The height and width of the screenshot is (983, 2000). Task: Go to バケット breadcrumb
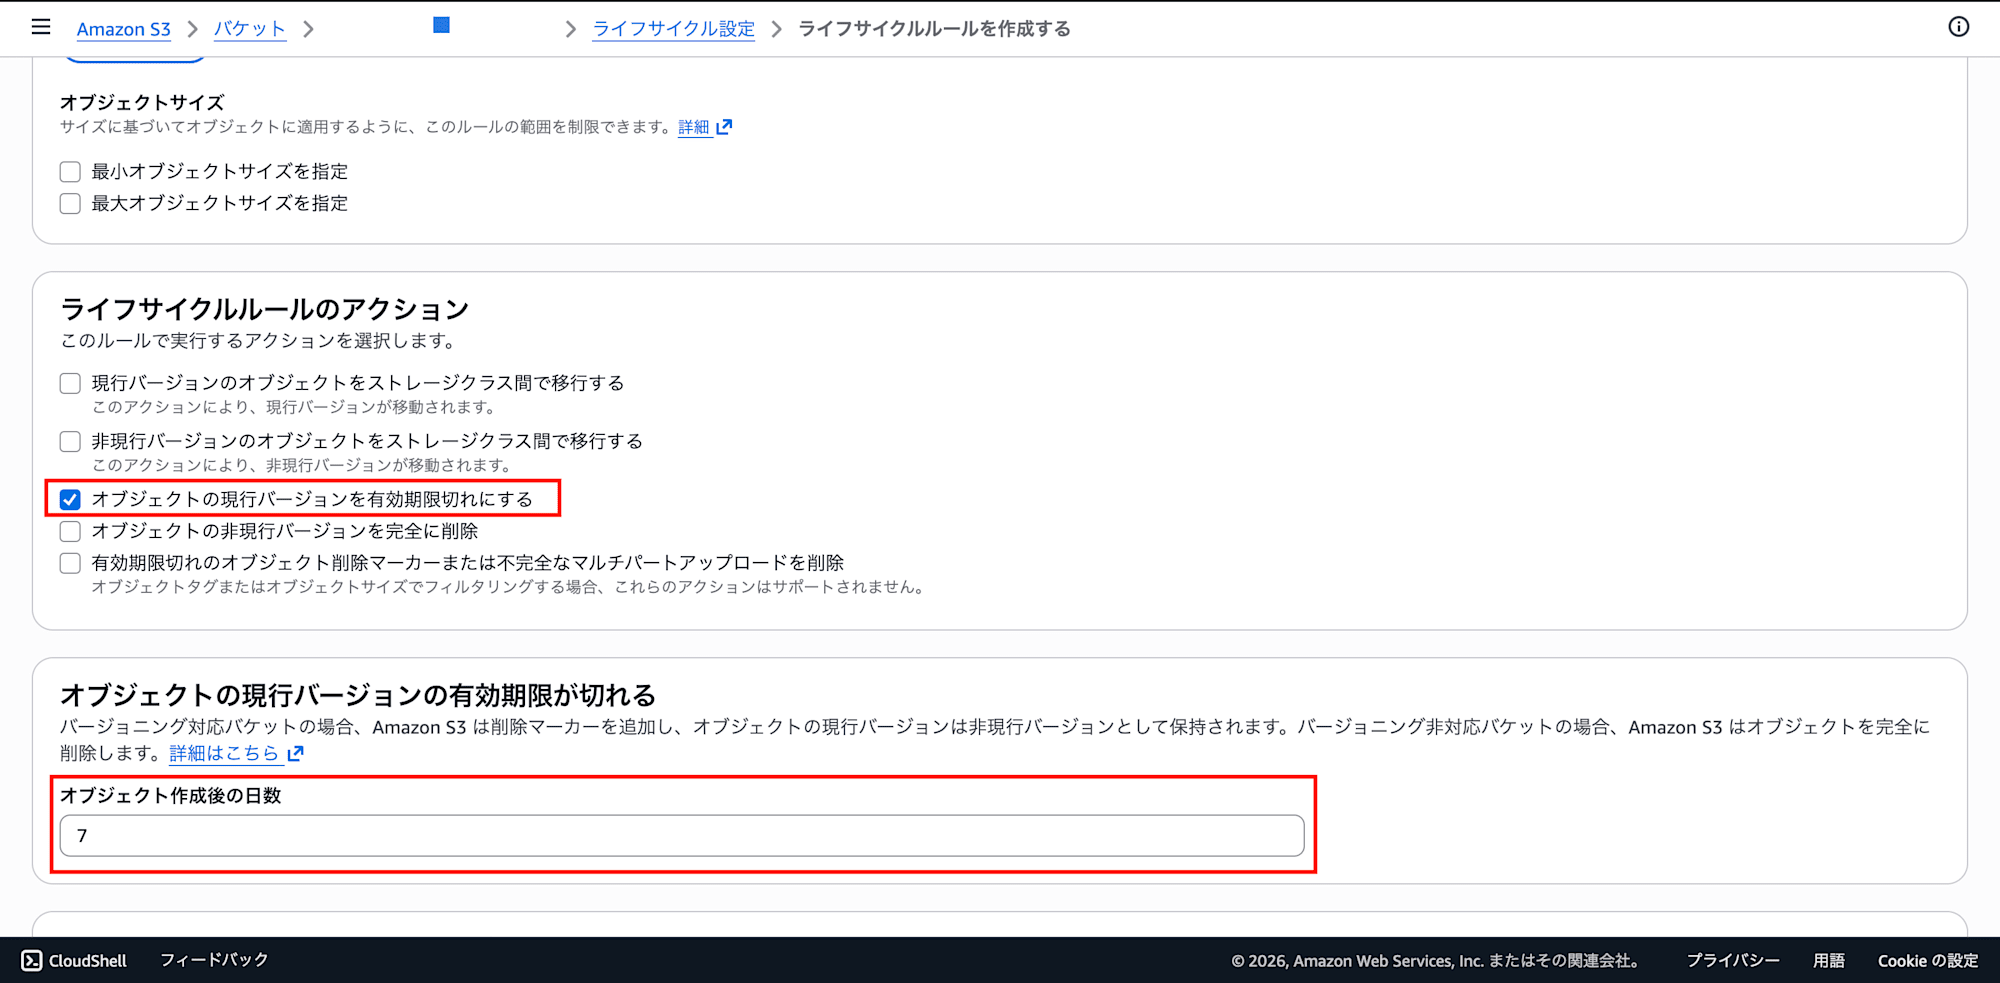[x=250, y=29]
